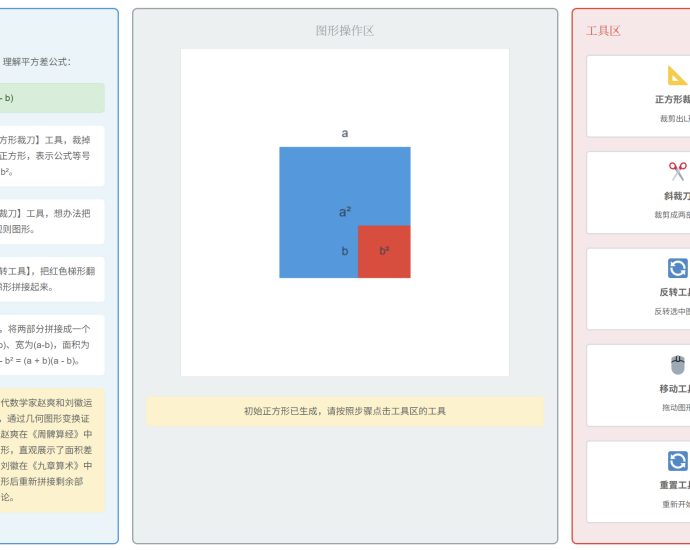Click the 理解平方差公式 intro text
The height and width of the screenshot is (550, 690).
coord(37,62)
